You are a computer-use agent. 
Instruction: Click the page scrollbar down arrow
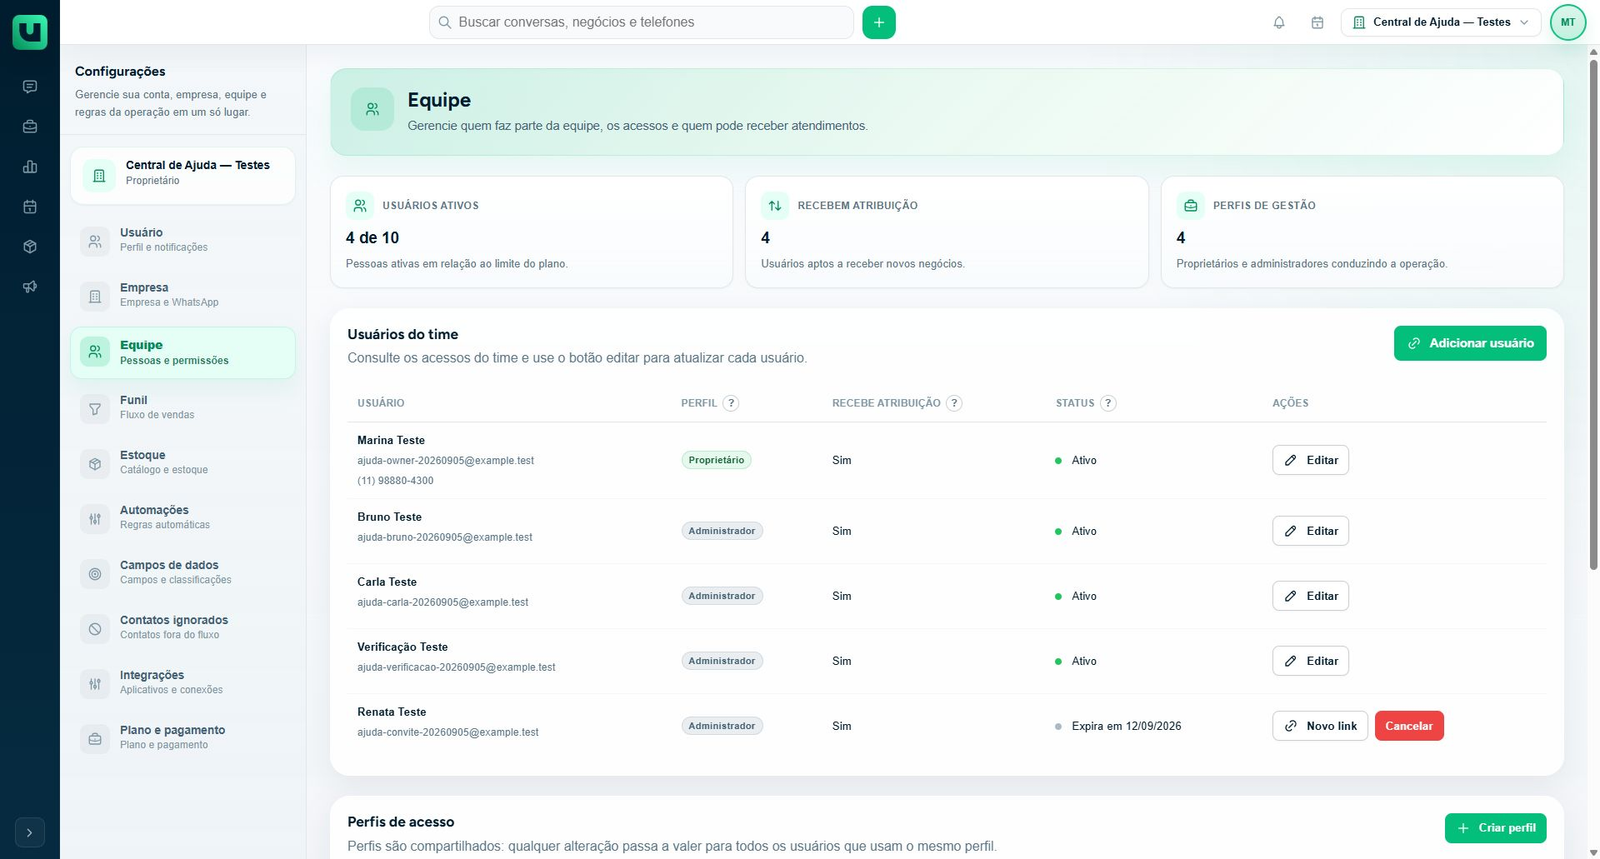pos(1593,852)
